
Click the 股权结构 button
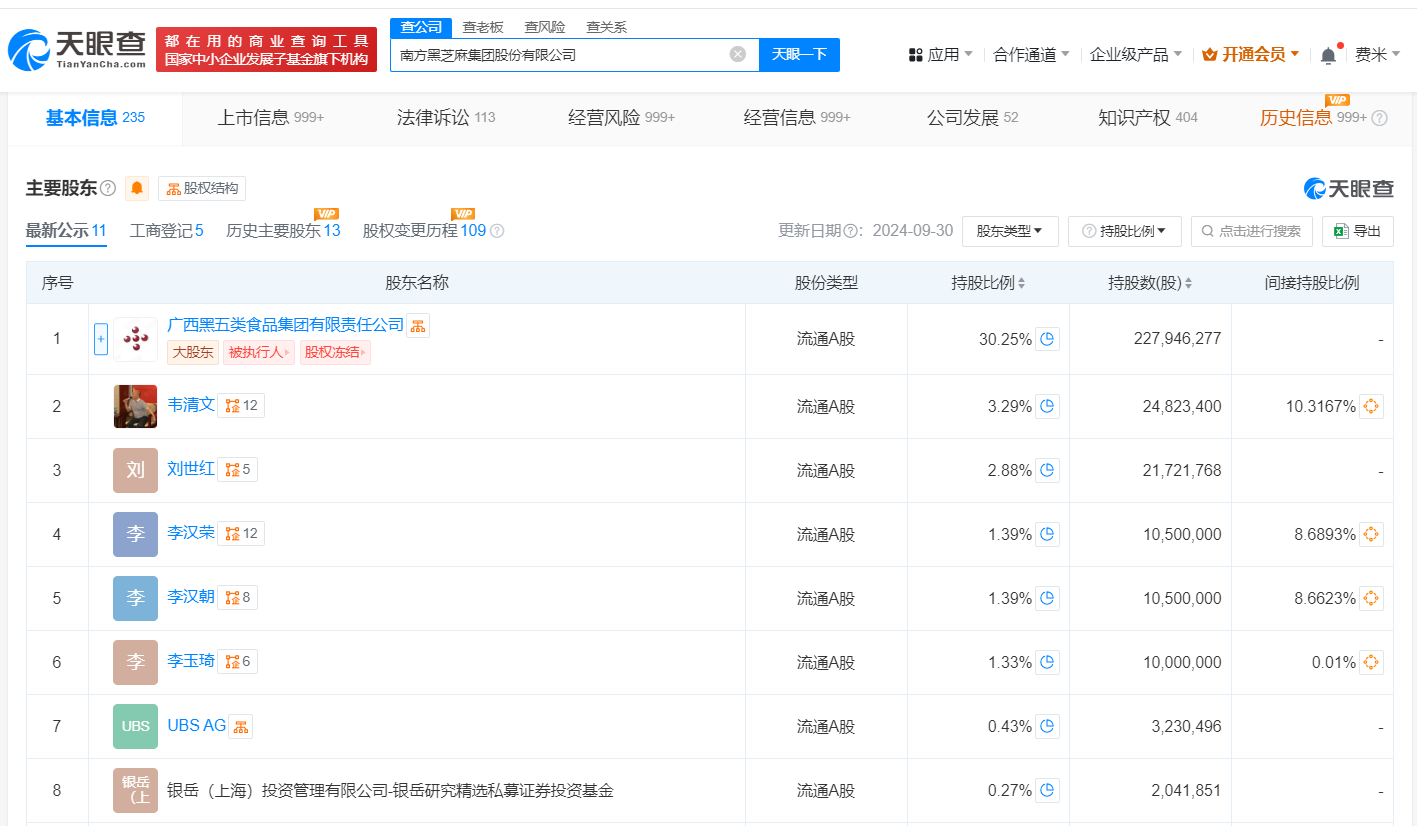click(202, 188)
